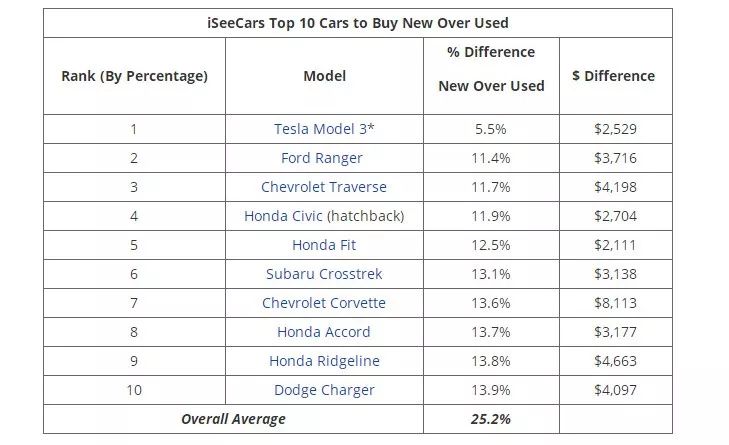
Task: Select the 25.2% overall average cell
Action: 491,419
